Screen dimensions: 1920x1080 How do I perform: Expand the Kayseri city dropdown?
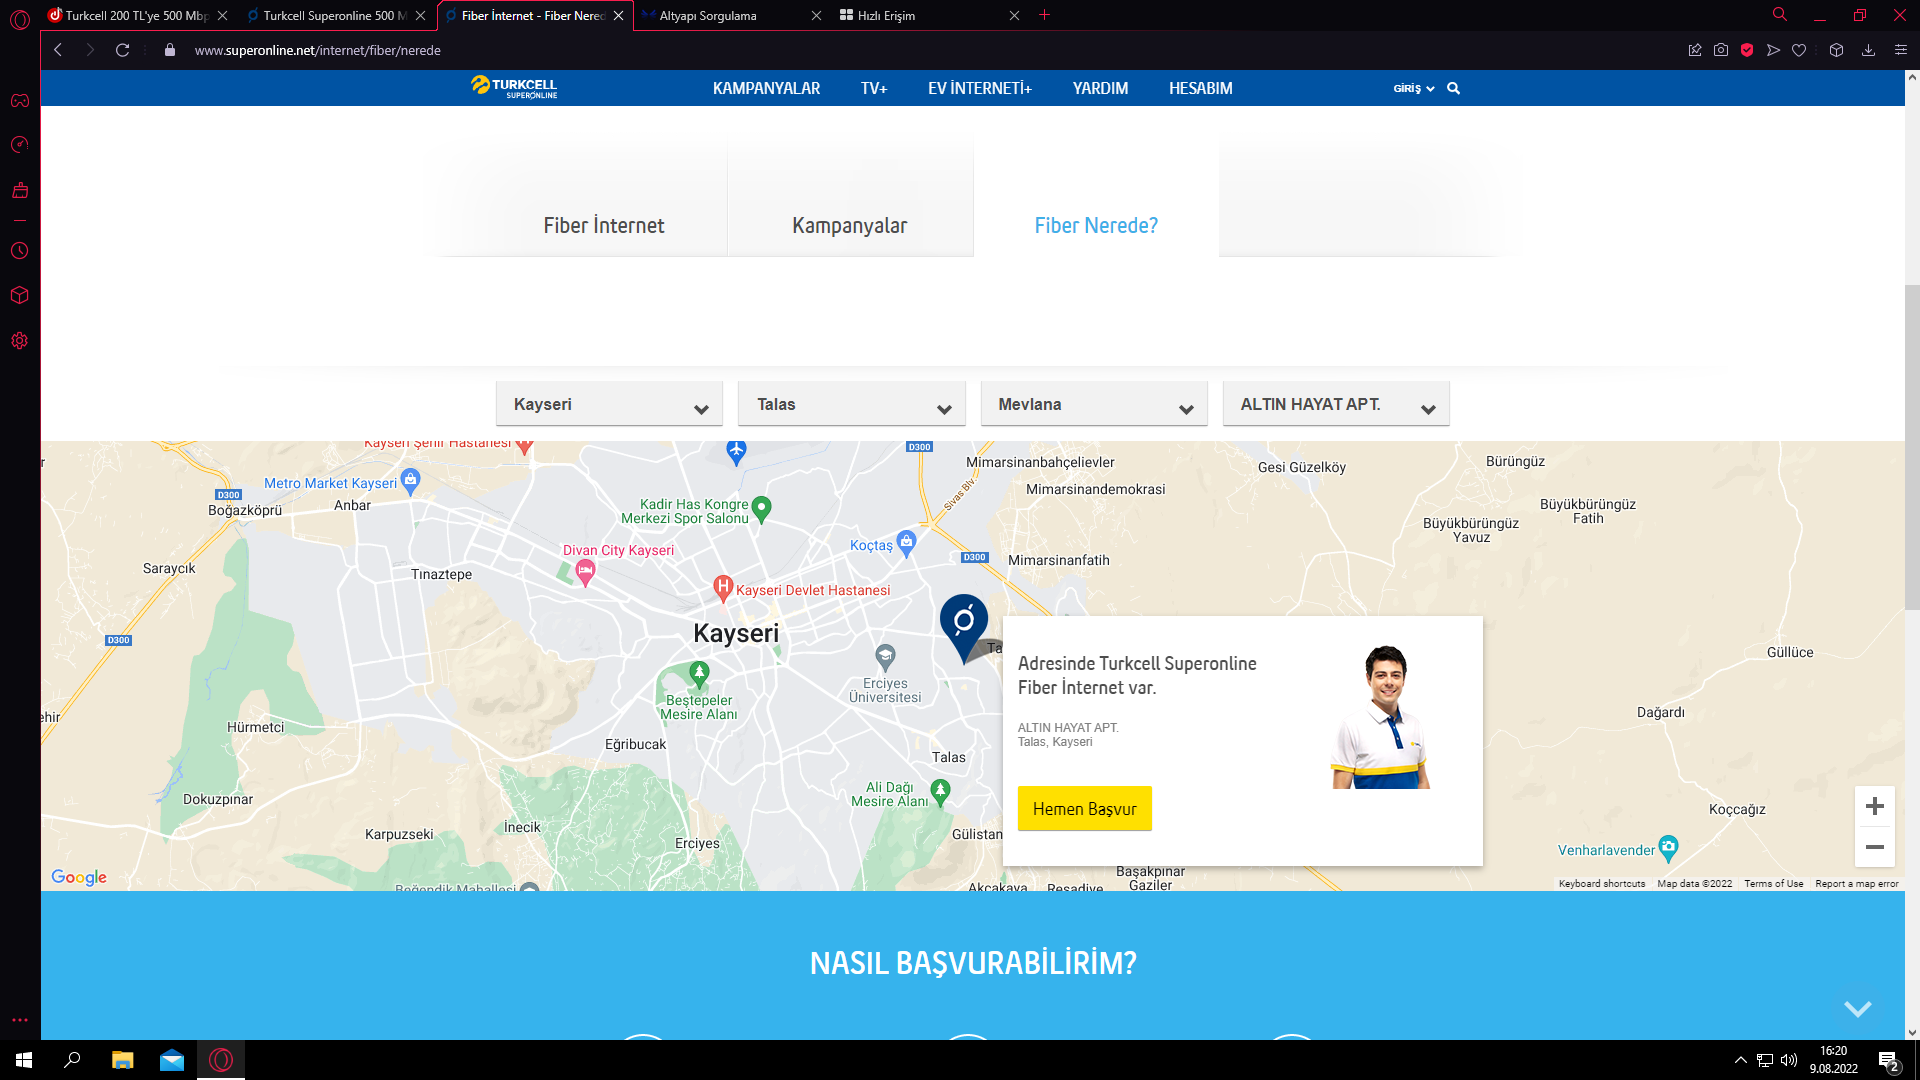point(609,405)
